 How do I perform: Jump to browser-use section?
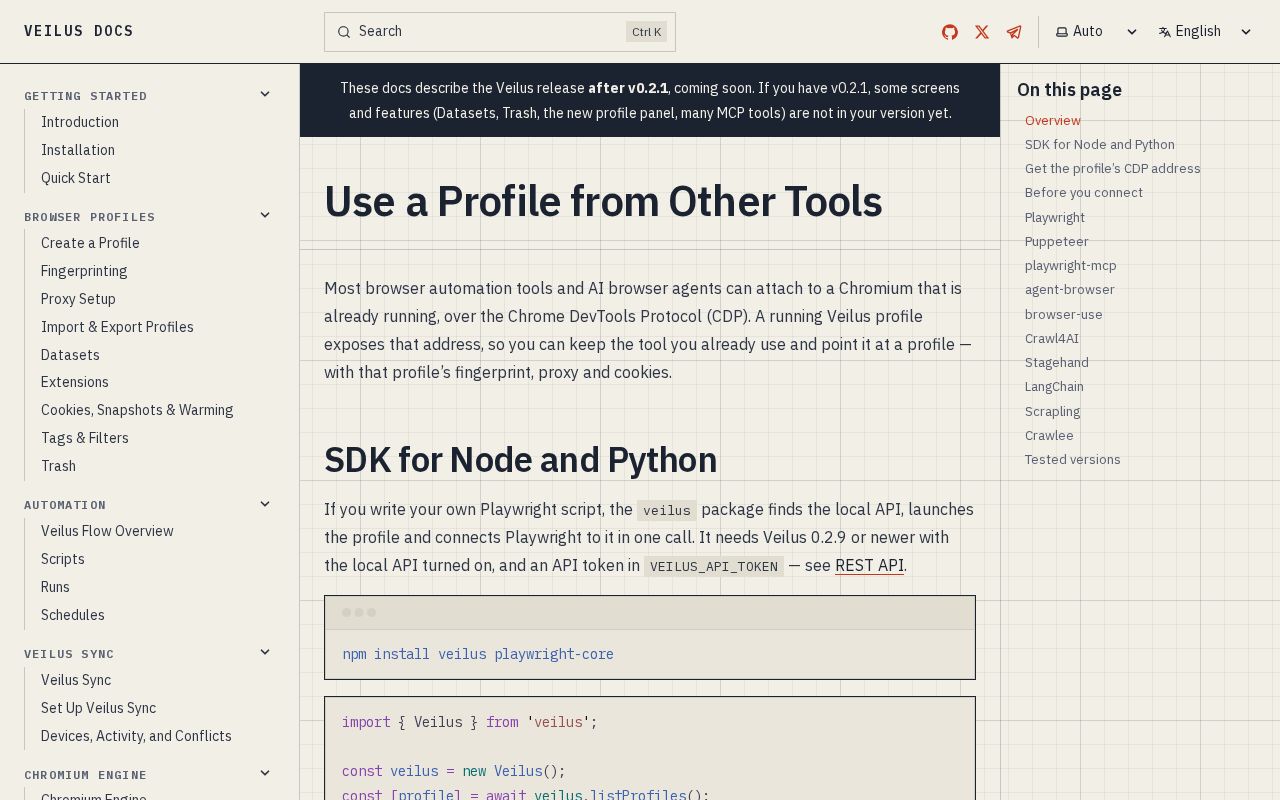(1064, 314)
